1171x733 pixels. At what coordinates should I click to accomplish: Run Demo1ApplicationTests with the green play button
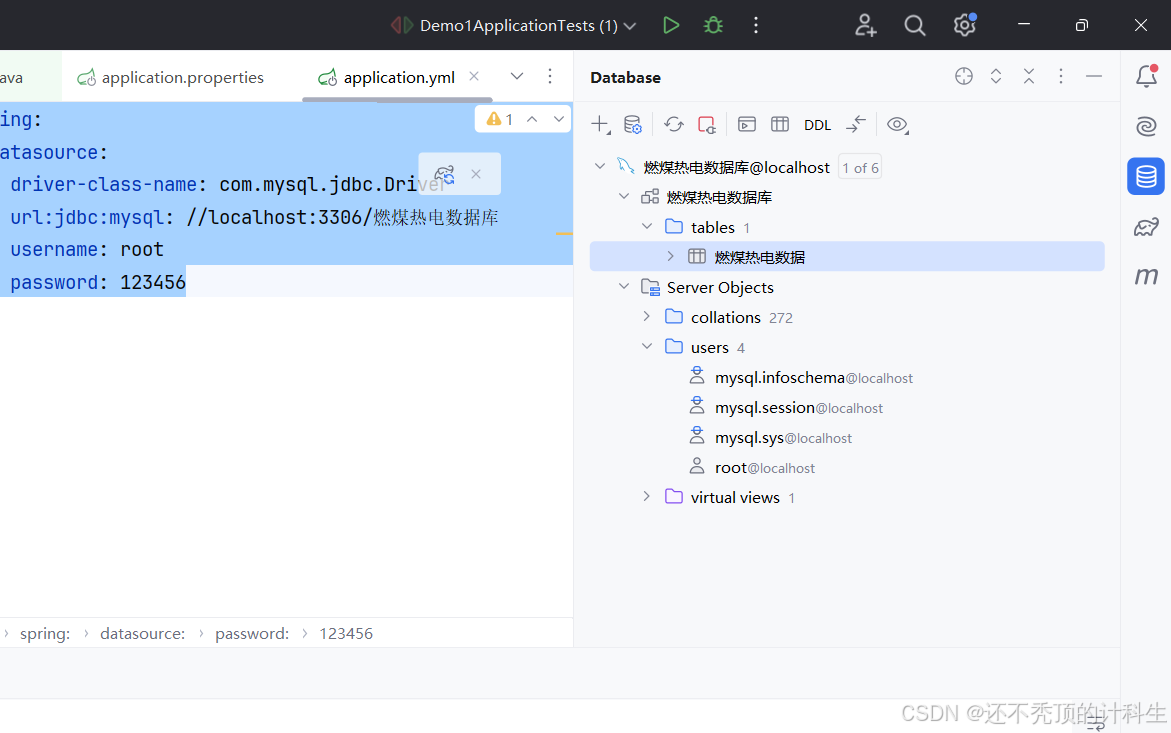(x=671, y=25)
